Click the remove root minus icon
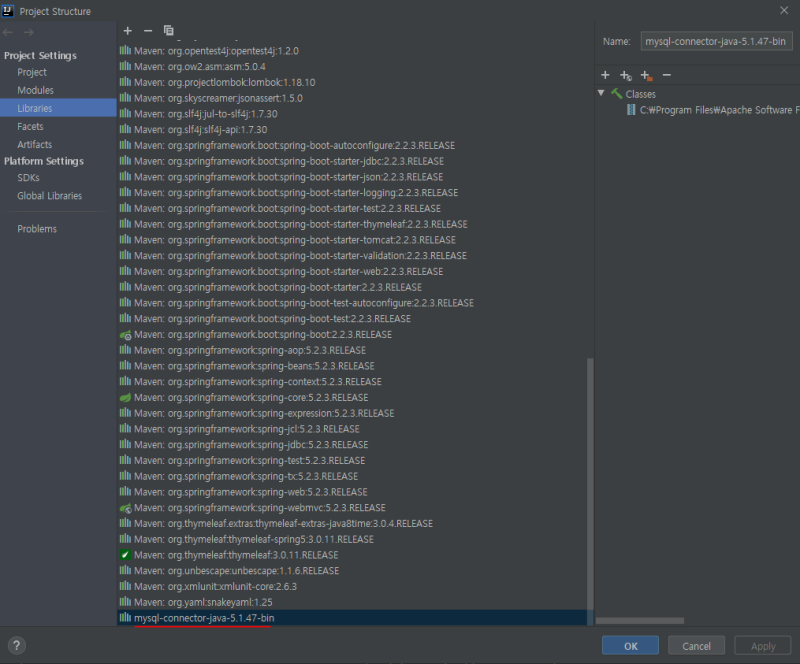This screenshot has height=664, width=800. (x=667, y=75)
